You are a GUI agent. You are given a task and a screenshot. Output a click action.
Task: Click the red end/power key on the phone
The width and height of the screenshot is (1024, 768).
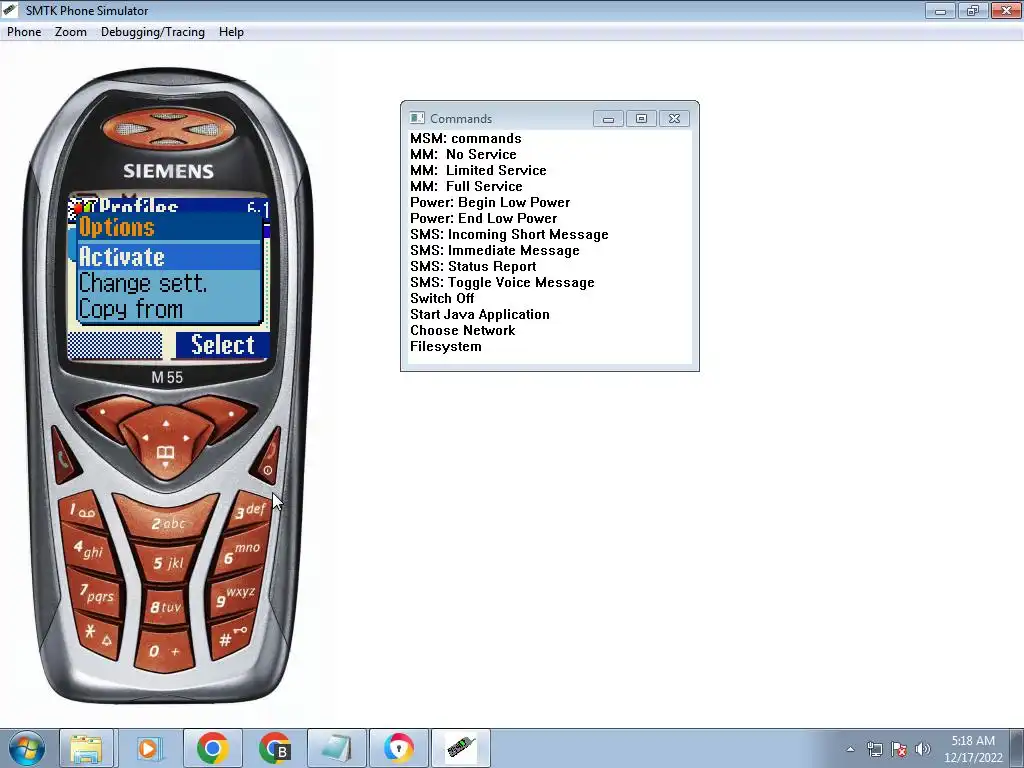pyautogui.click(x=268, y=457)
